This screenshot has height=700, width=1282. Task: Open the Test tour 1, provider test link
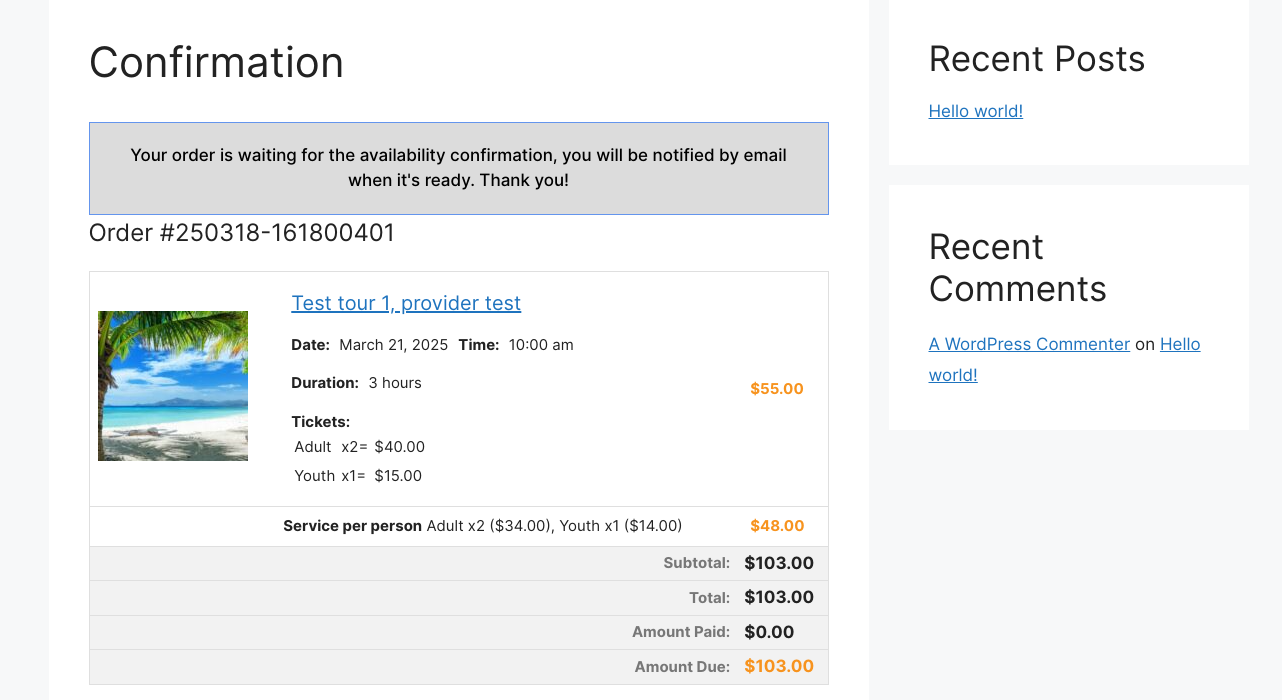(x=406, y=303)
